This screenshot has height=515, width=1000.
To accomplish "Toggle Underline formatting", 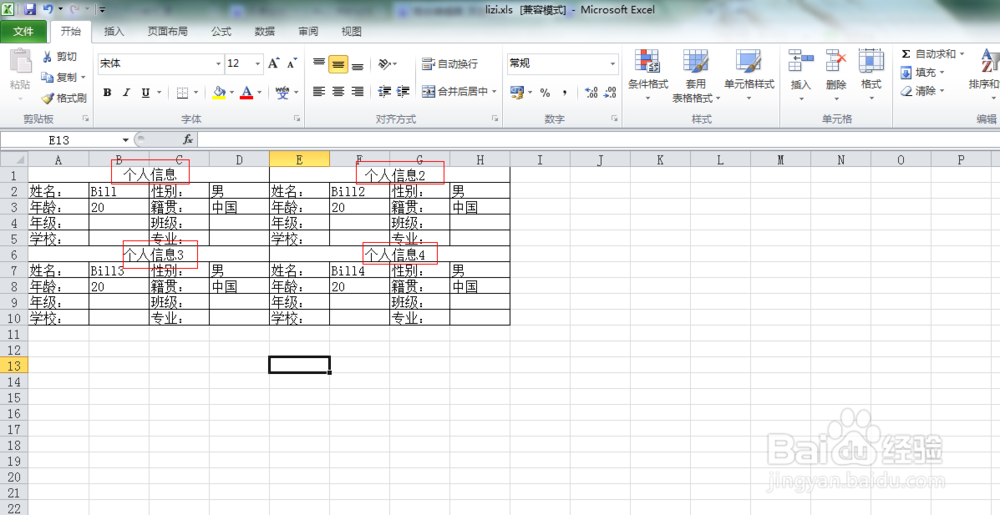I will click(x=145, y=92).
